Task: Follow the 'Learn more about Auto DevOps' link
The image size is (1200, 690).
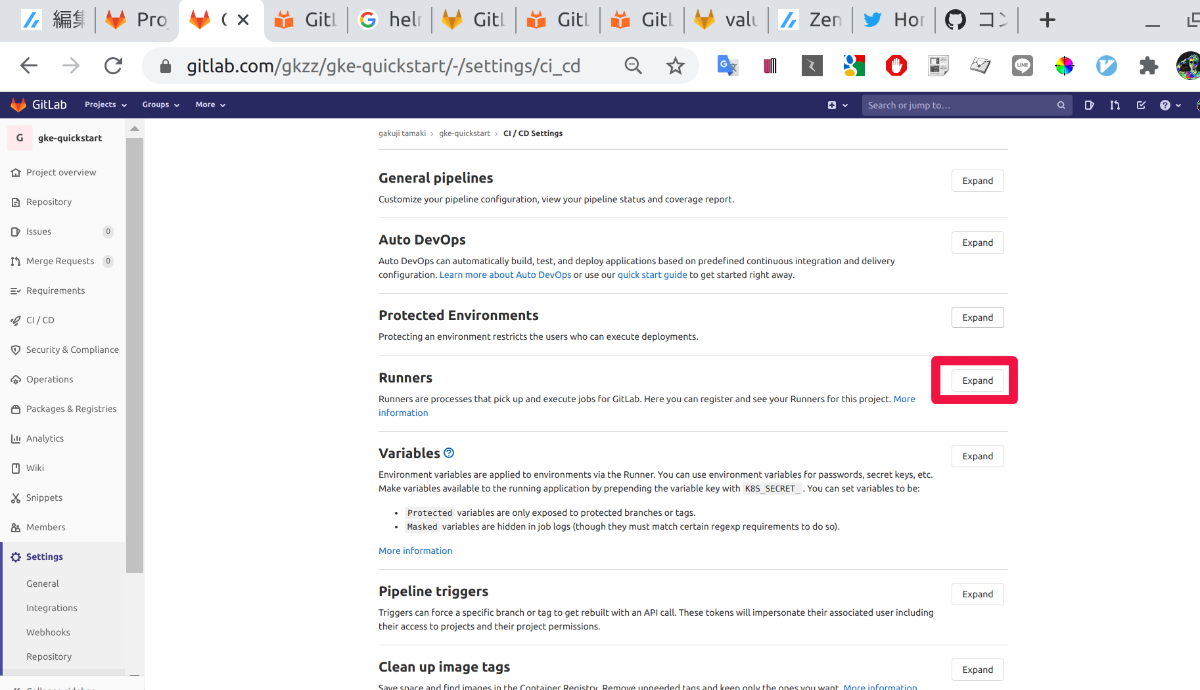Action: (x=505, y=275)
